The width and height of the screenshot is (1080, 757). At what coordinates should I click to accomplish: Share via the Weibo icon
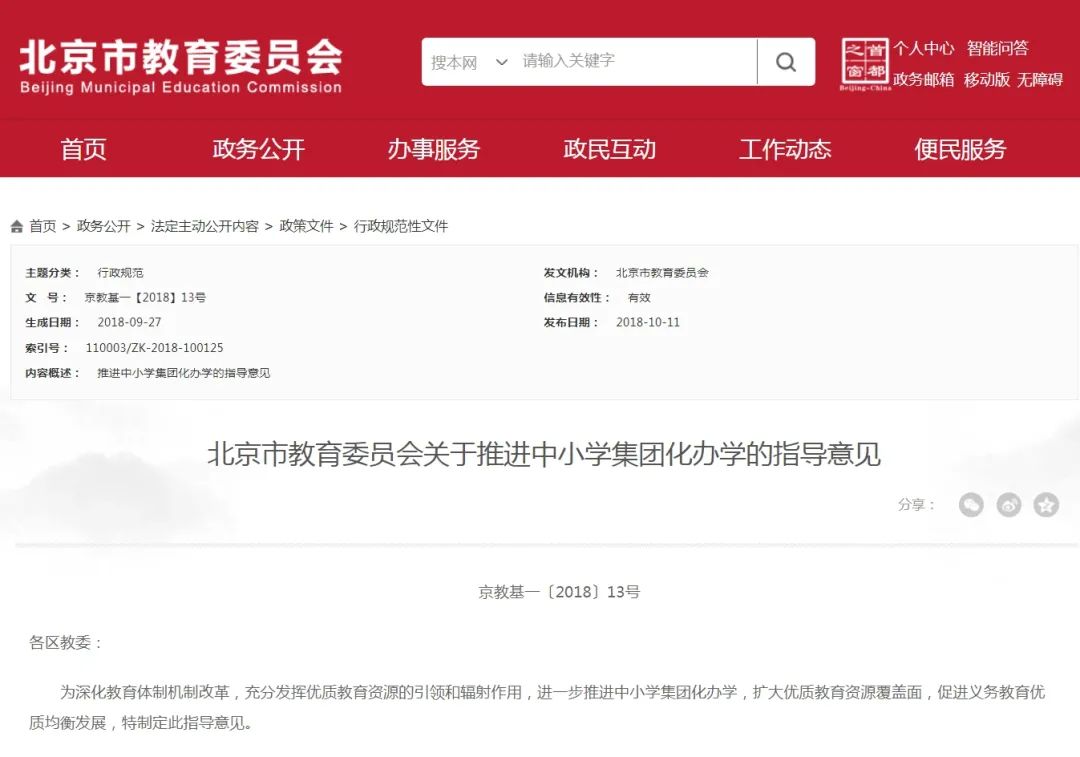click(1008, 505)
